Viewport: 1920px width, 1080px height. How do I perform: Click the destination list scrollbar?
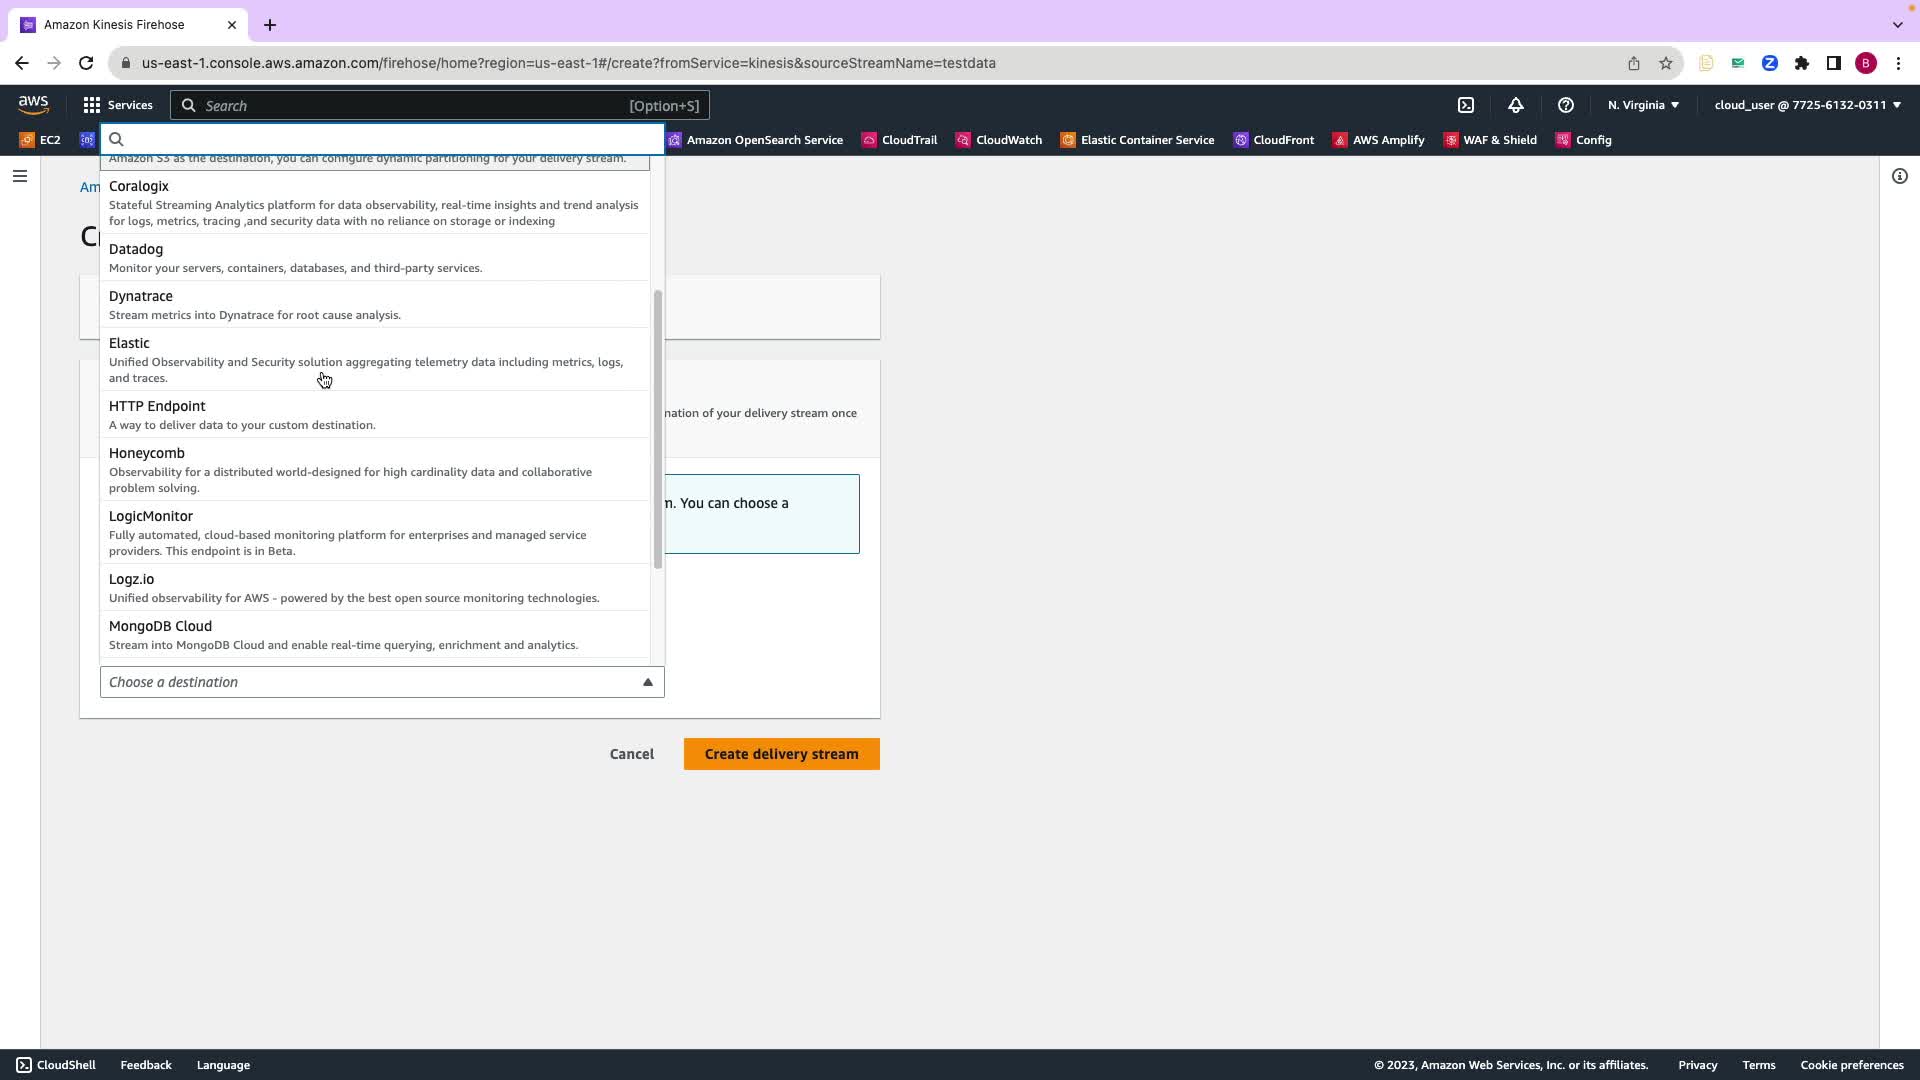(x=657, y=430)
